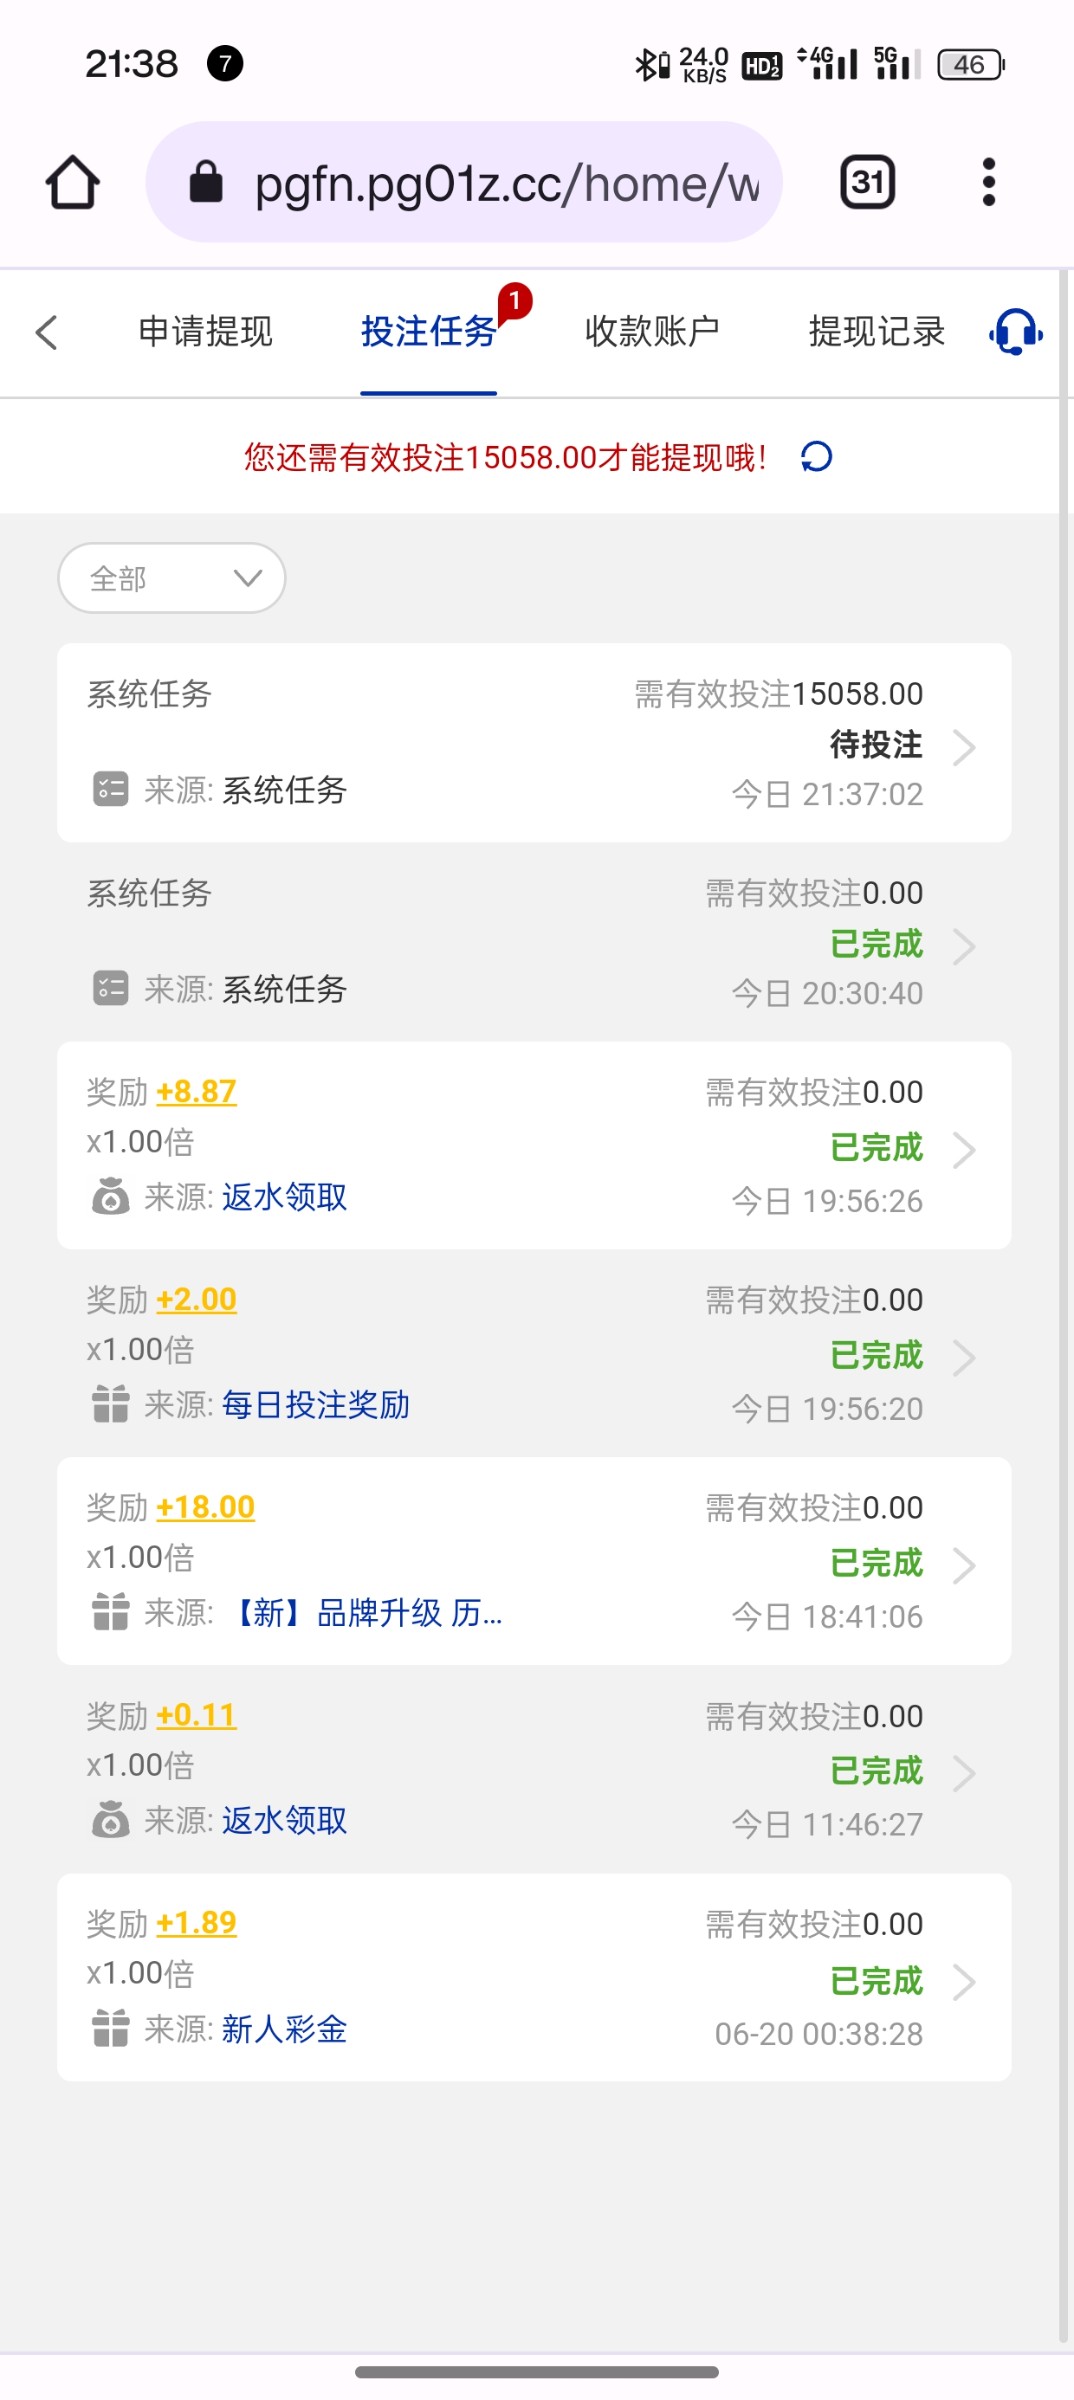Tap the refresh icon beside red notice

click(816, 457)
